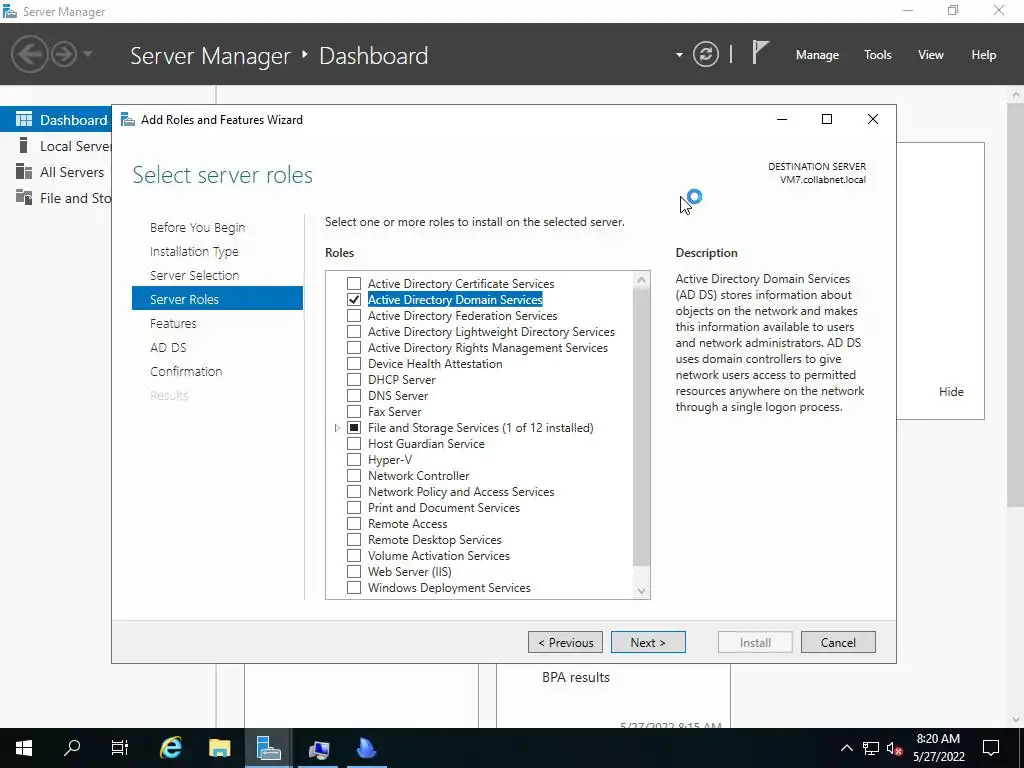Open Task View on the taskbar
This screenshot has height=768, width=1024.
tap(120, 748)
